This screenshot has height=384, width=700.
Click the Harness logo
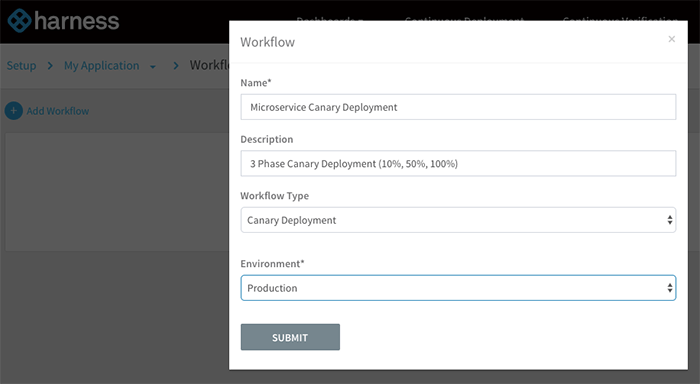point(63,21)
